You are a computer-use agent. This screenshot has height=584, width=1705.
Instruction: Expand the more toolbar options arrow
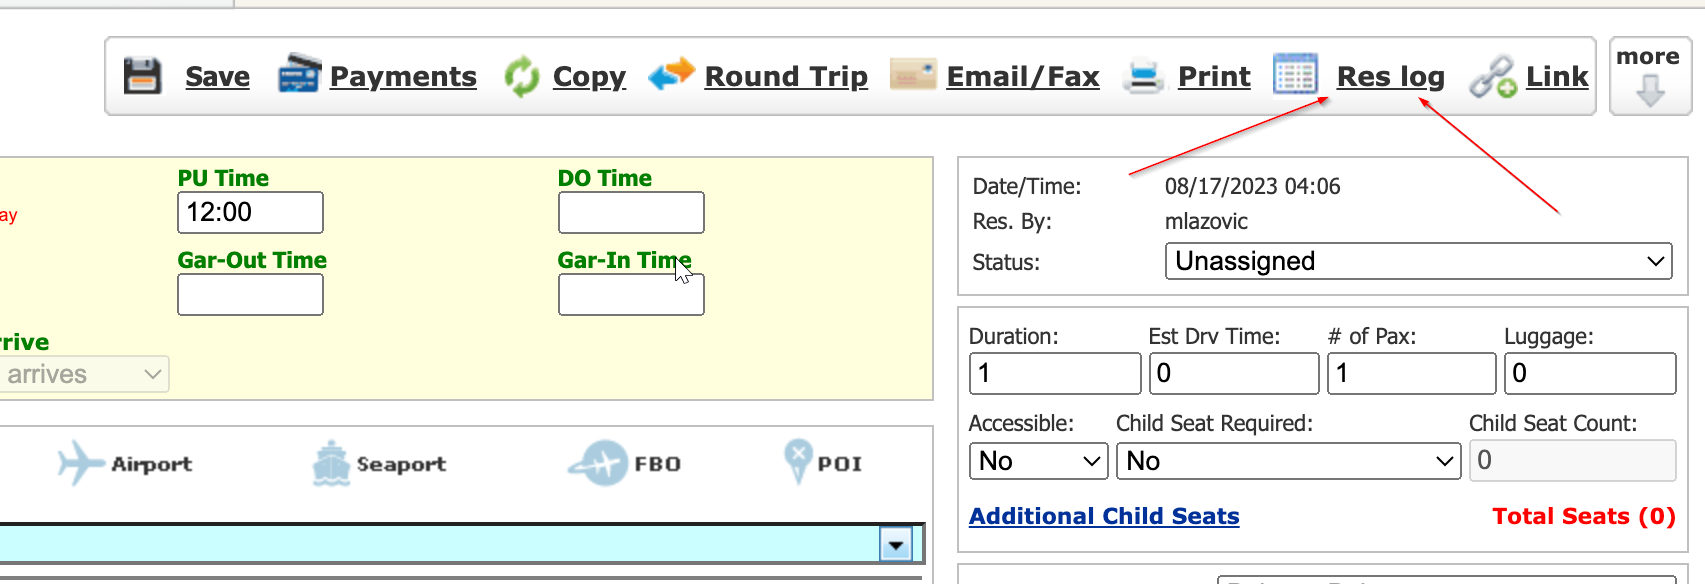1649,90
